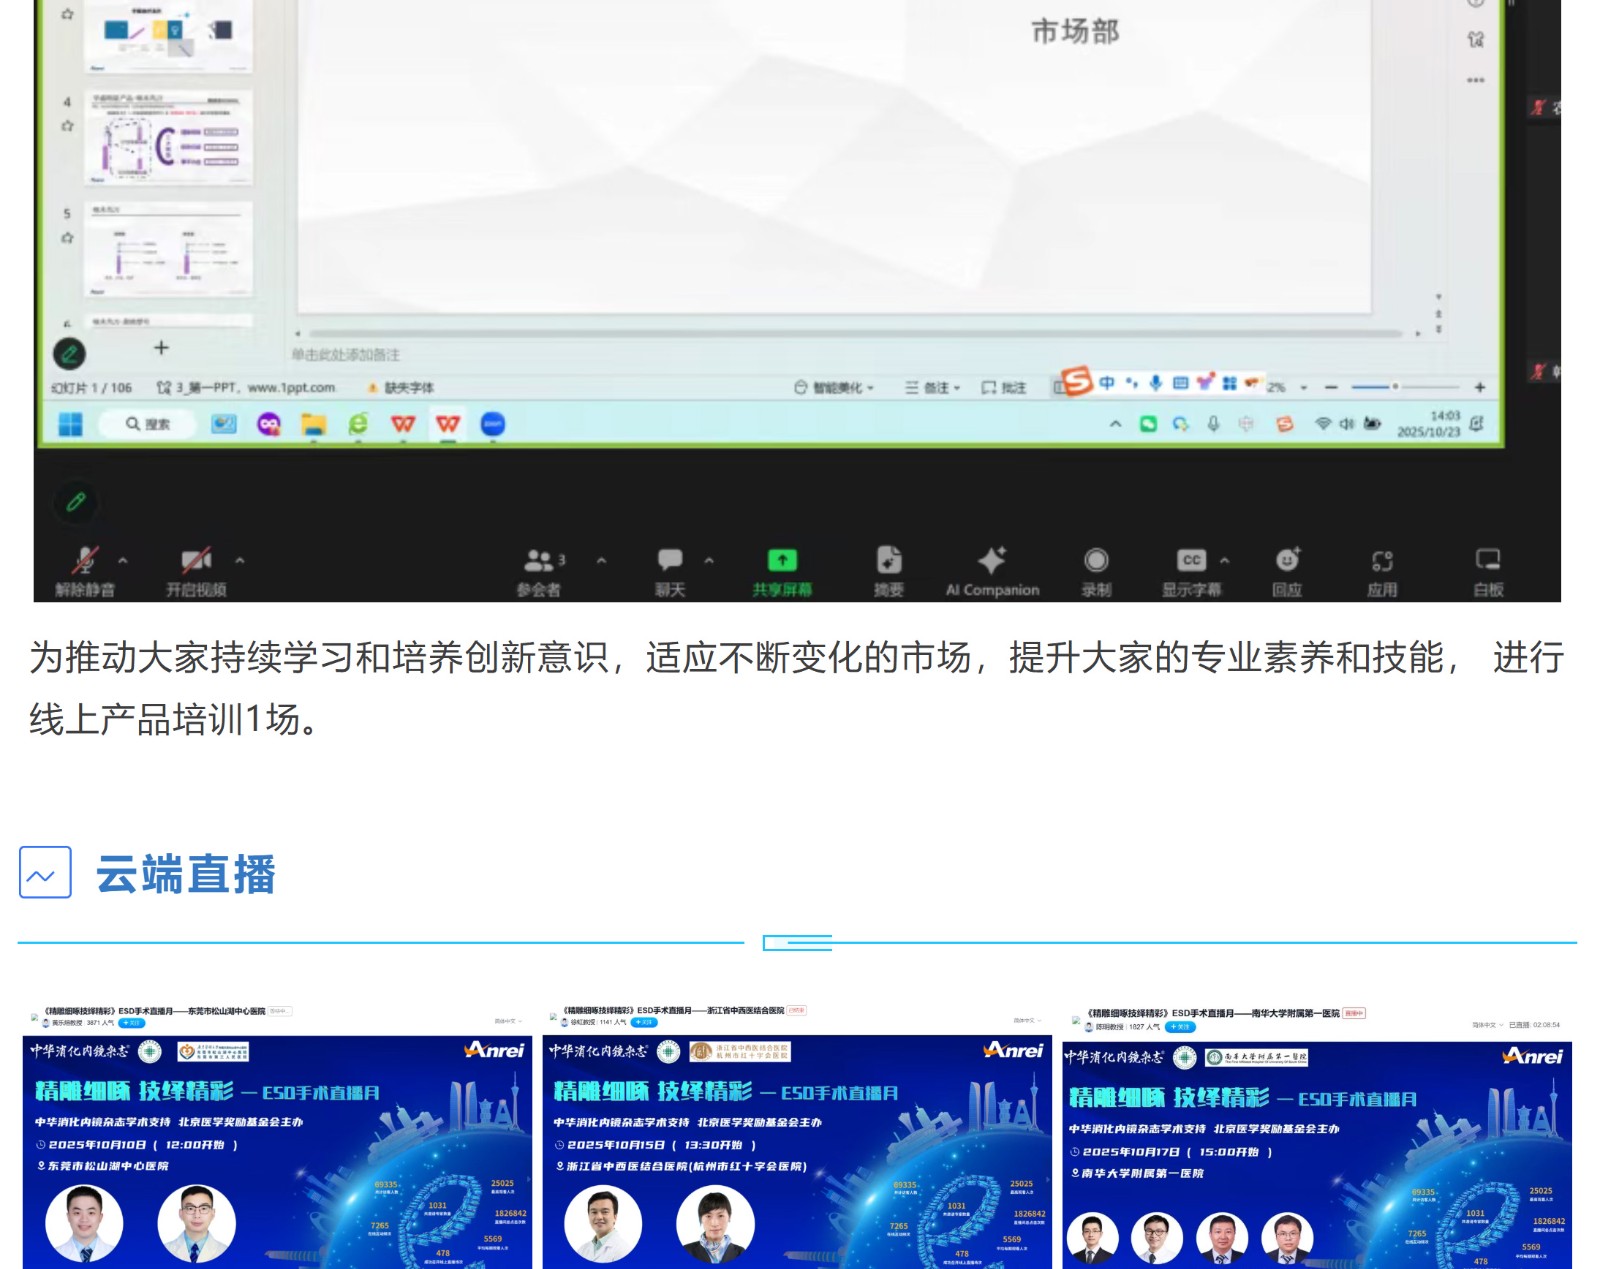This screenshot has height=1269, width=1600.
Task: Show captions via 显示字幕 CC icon
Action: coord(1190,561)
